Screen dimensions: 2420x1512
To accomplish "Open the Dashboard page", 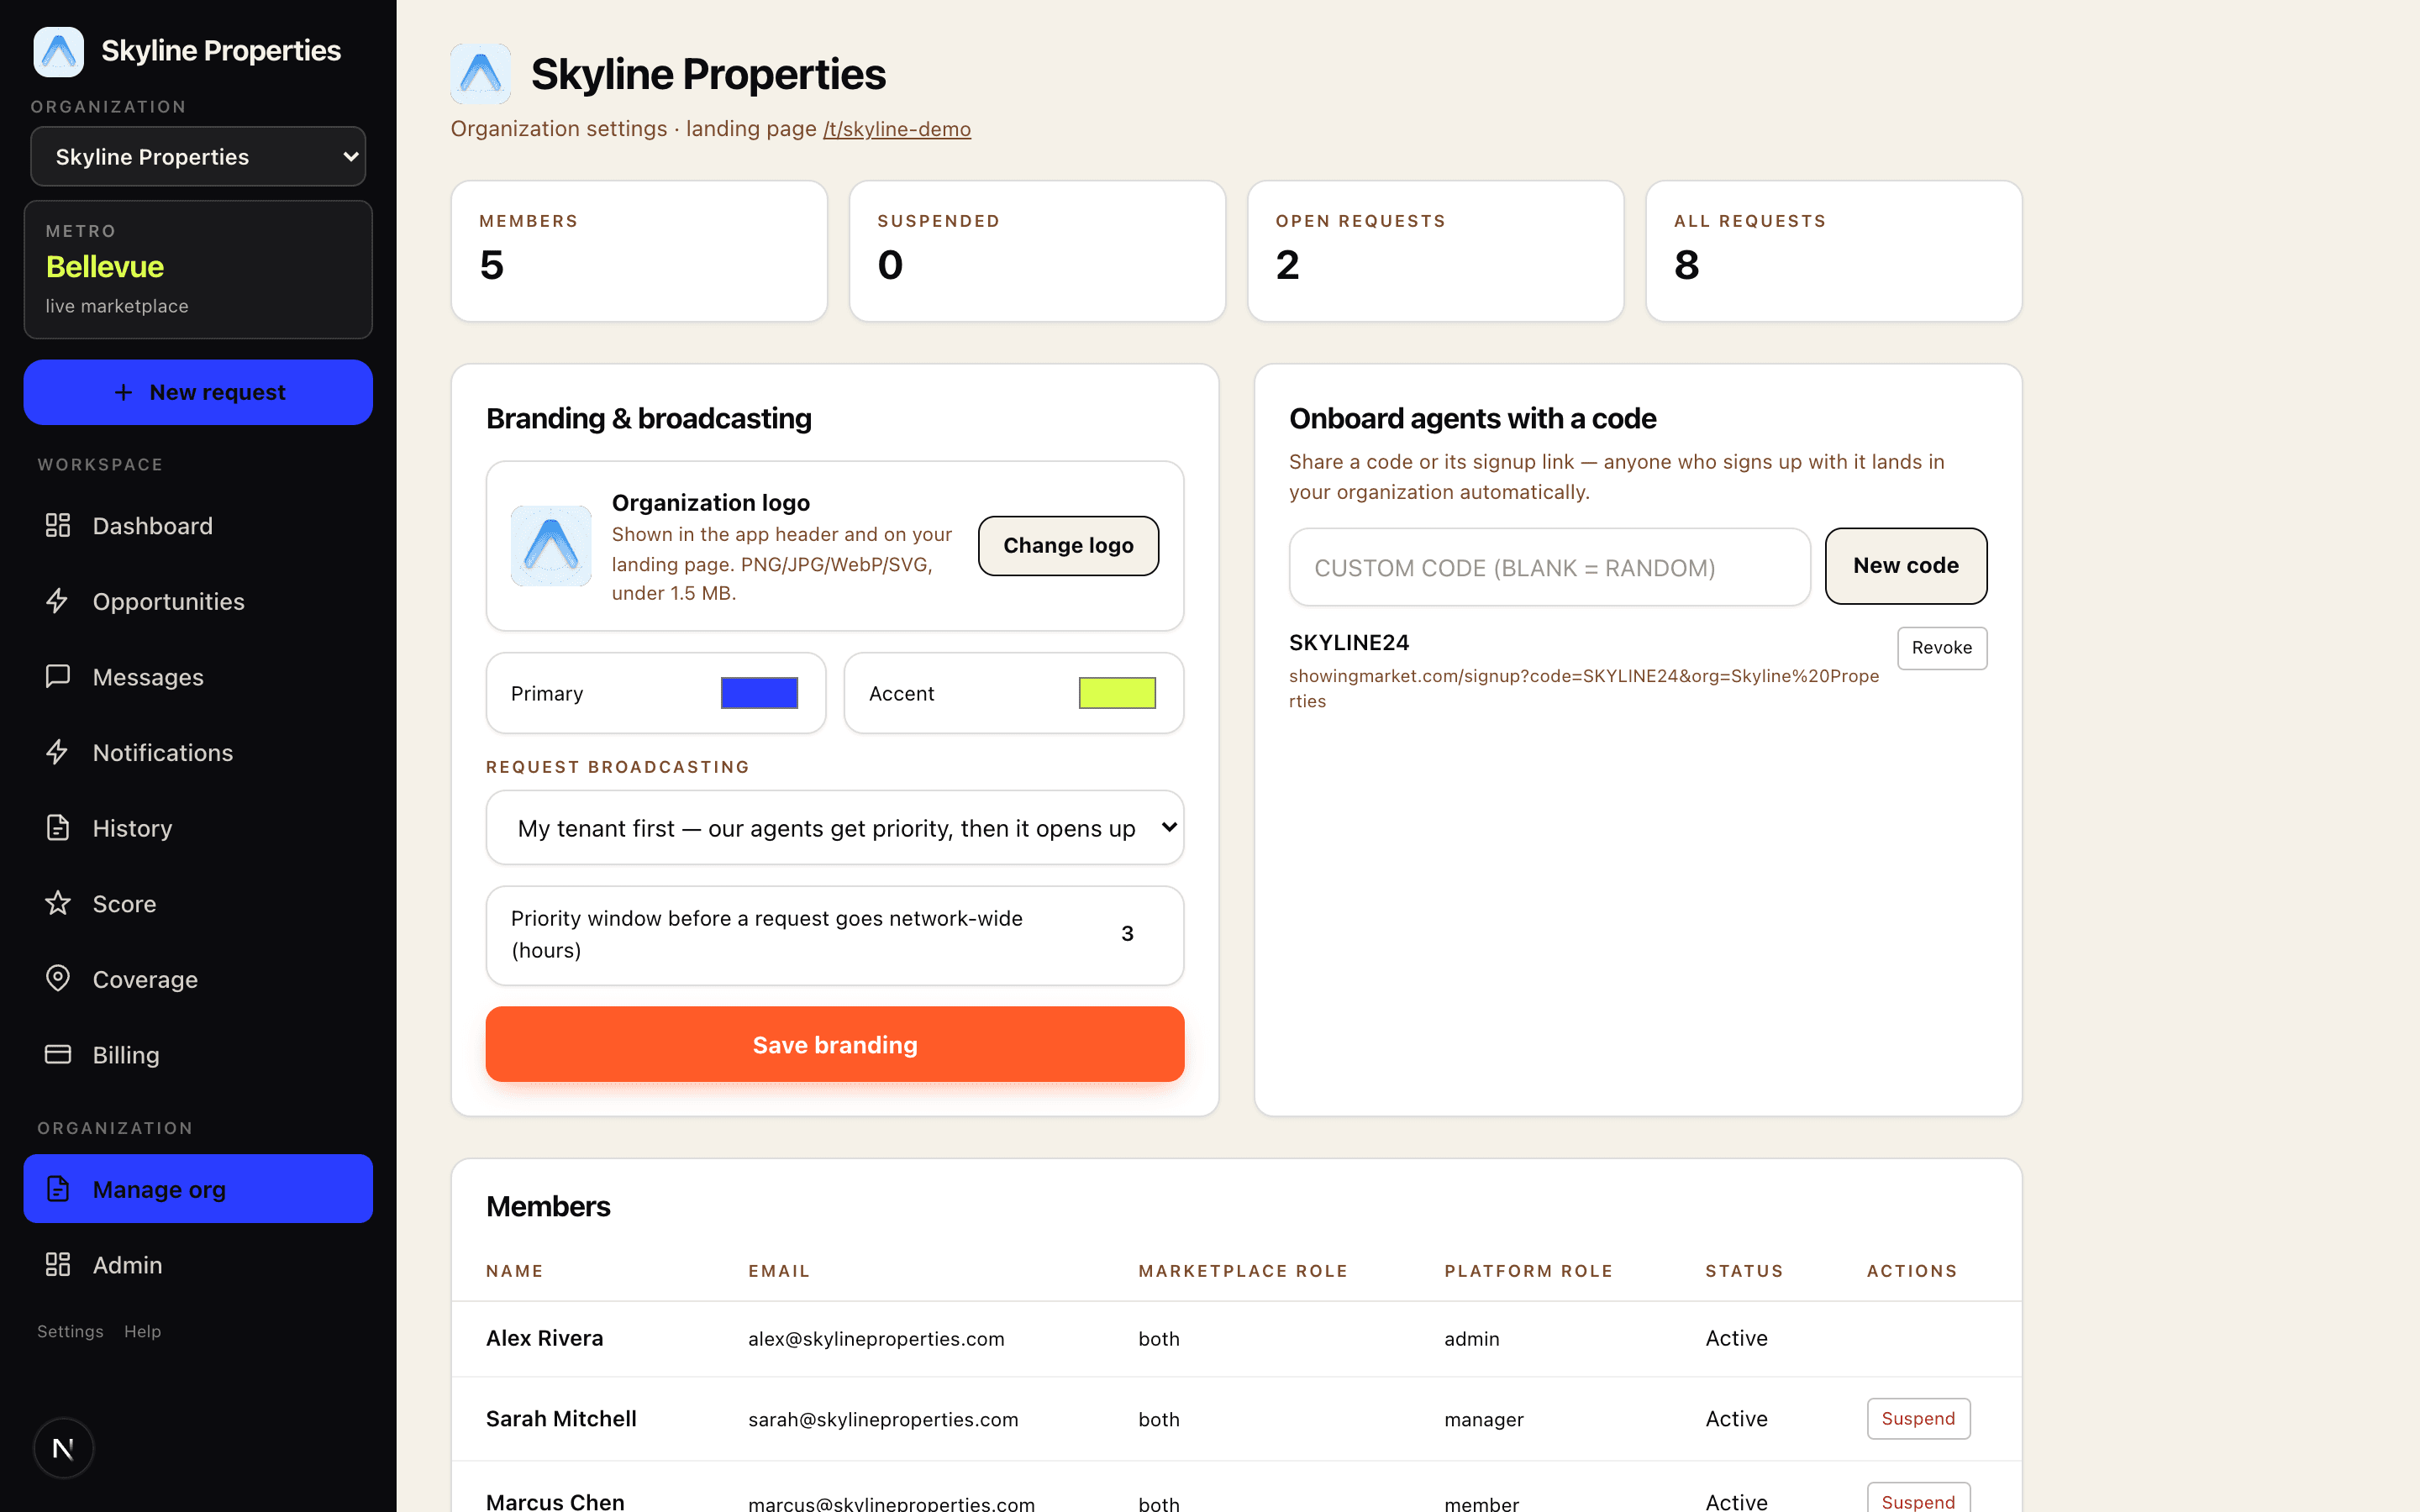I will pos(152,526).
